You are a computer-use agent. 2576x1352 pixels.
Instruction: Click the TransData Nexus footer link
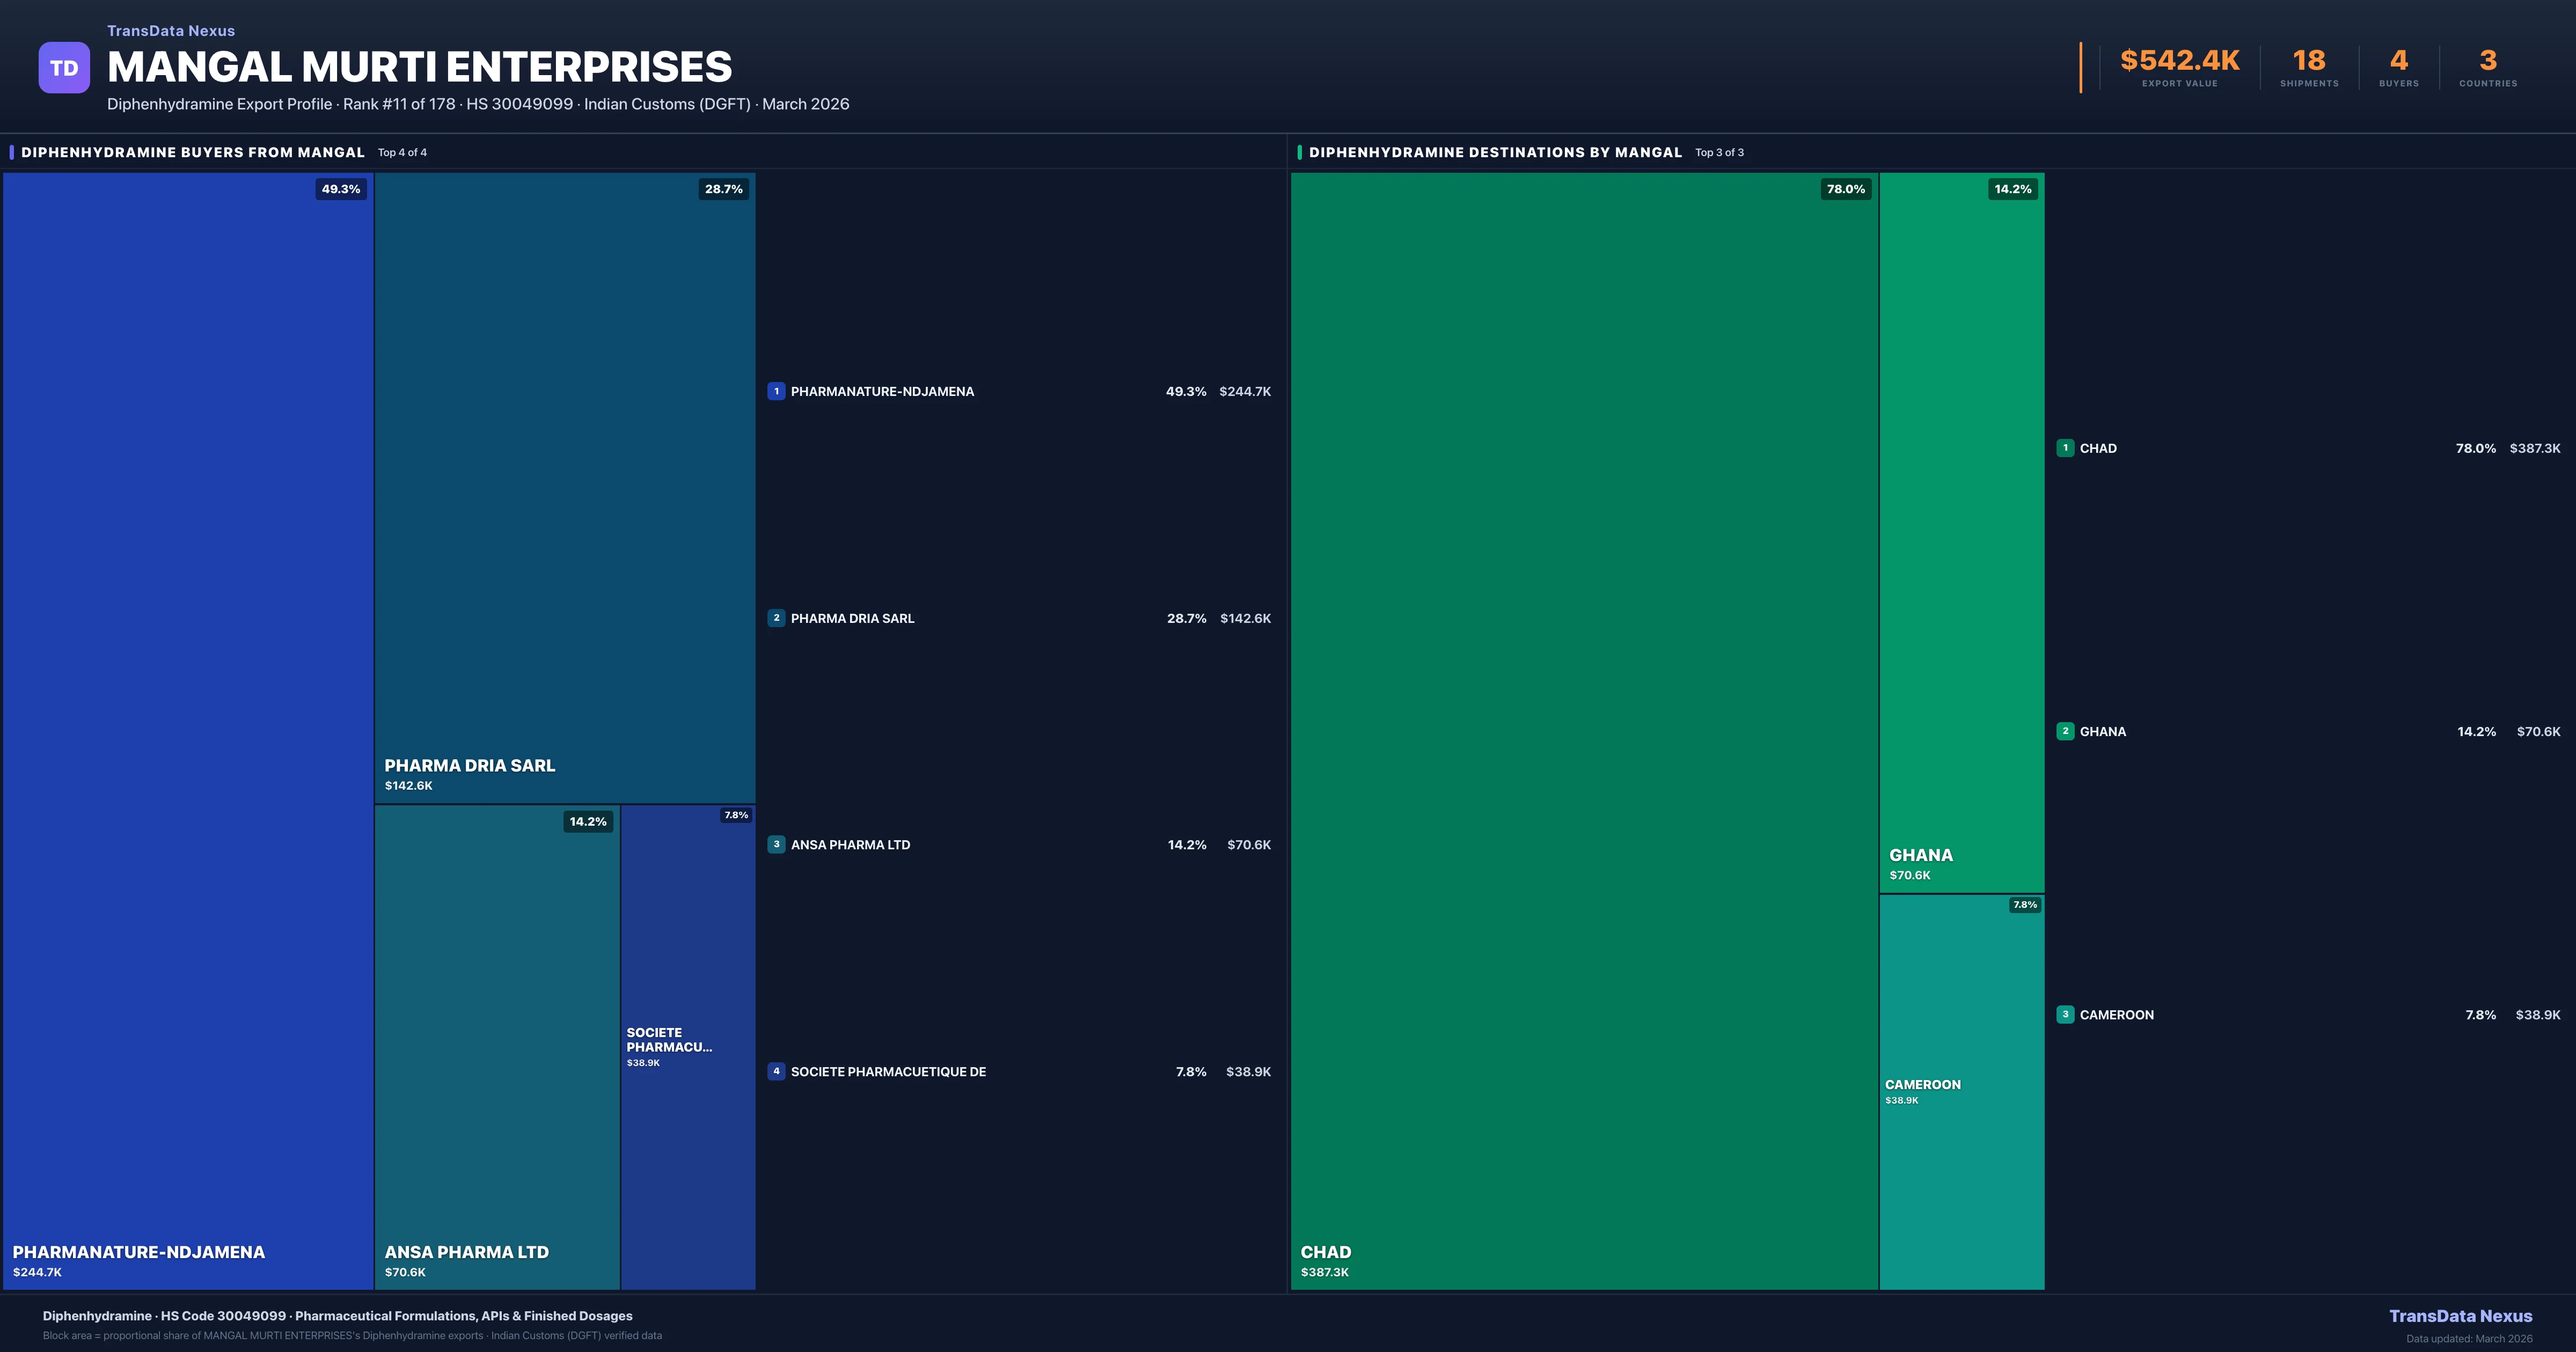pyautogui.click(x=2460, y=1316)
